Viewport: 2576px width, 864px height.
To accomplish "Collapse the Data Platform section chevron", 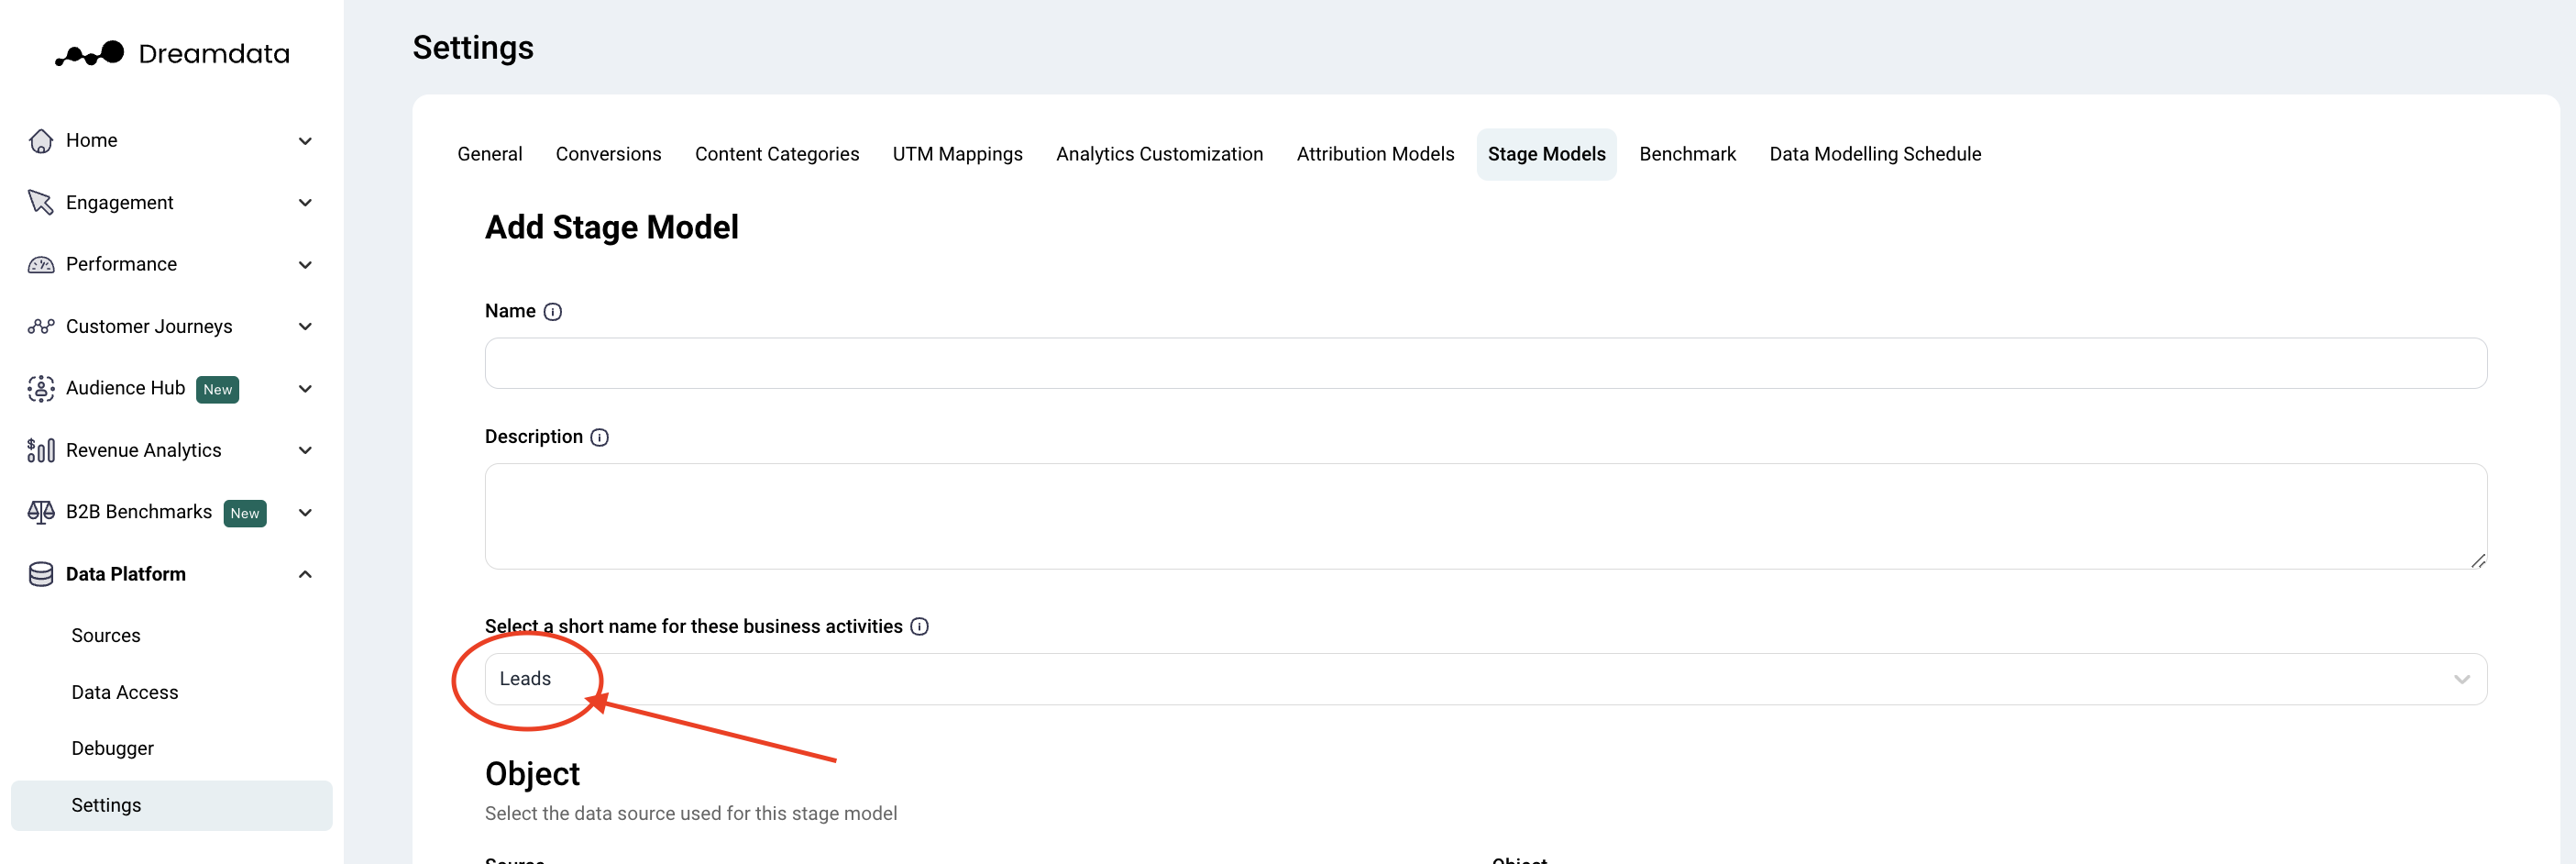I will (x=306, y=574).
